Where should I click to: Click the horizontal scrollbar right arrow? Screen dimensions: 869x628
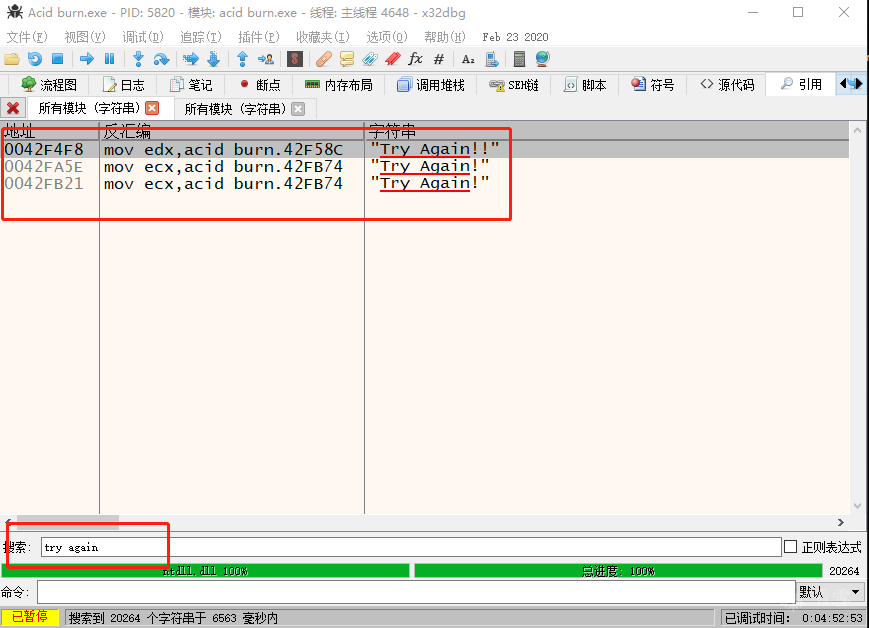click(x=841, y=522)
